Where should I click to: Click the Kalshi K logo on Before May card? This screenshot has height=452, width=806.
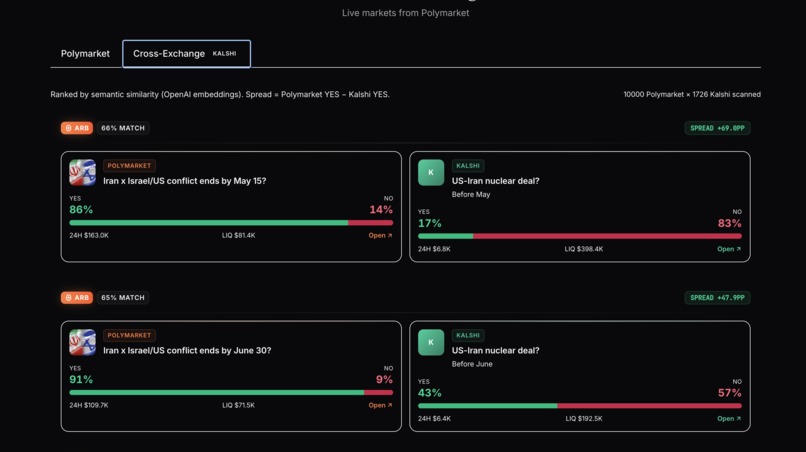(x=431, y=173)
